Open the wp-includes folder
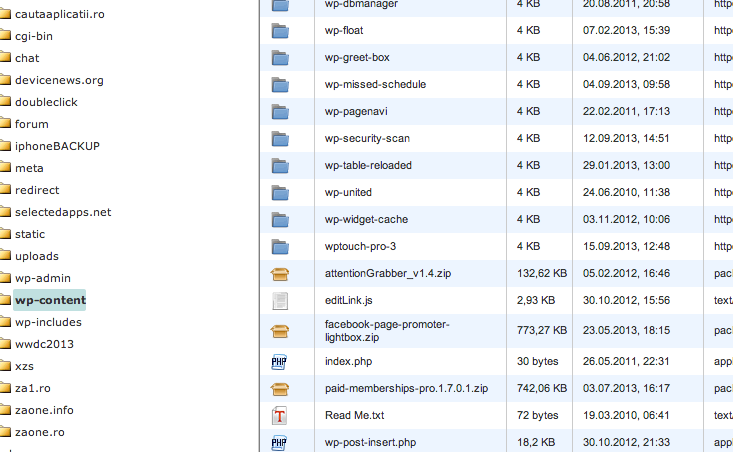The height and width of the screenshot is (452, 733). 48,322
